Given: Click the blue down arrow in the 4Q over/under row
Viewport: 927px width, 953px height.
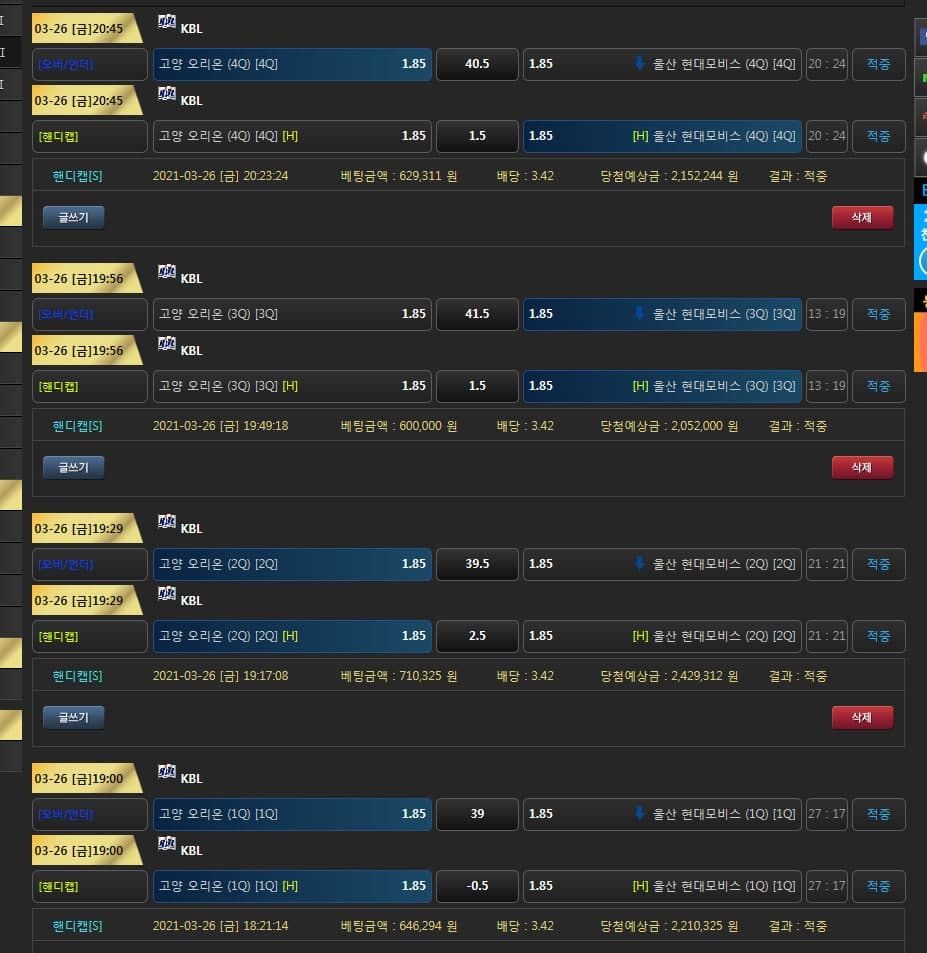Looking at the screenshot, I should pyautogui.click(x=640, y=64).
